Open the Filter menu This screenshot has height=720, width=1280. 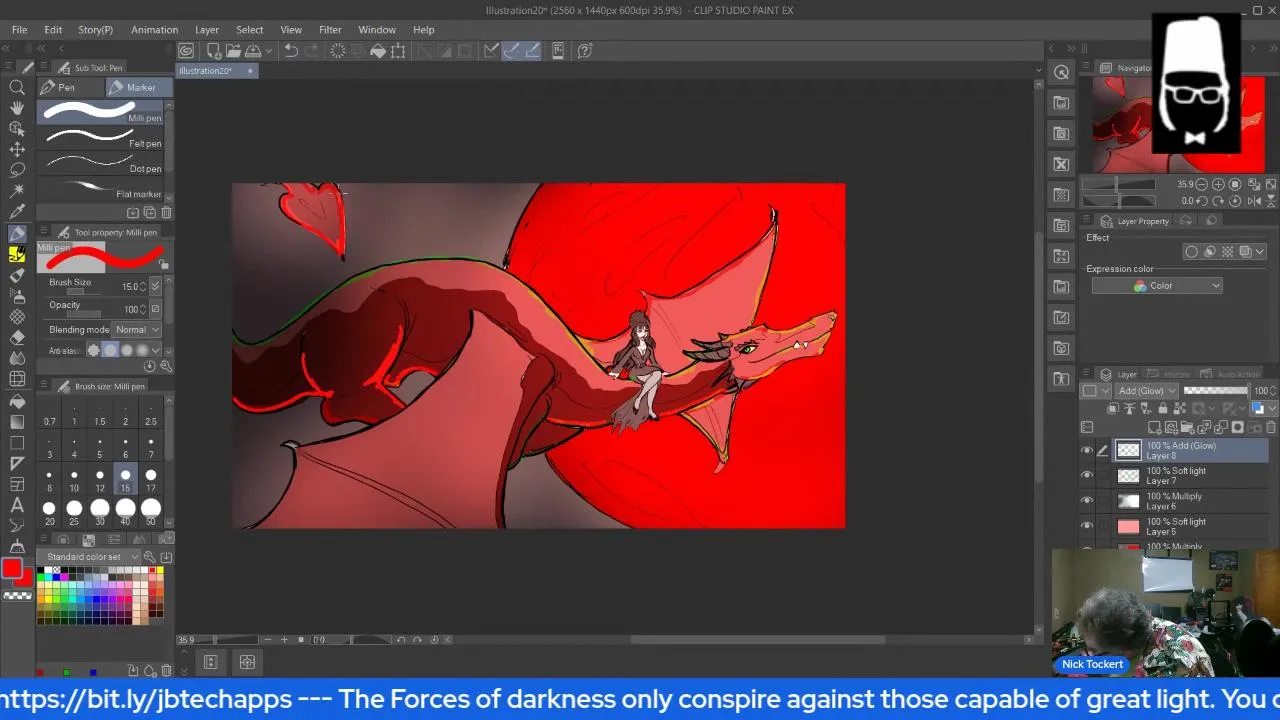click(x=330, y=30)
